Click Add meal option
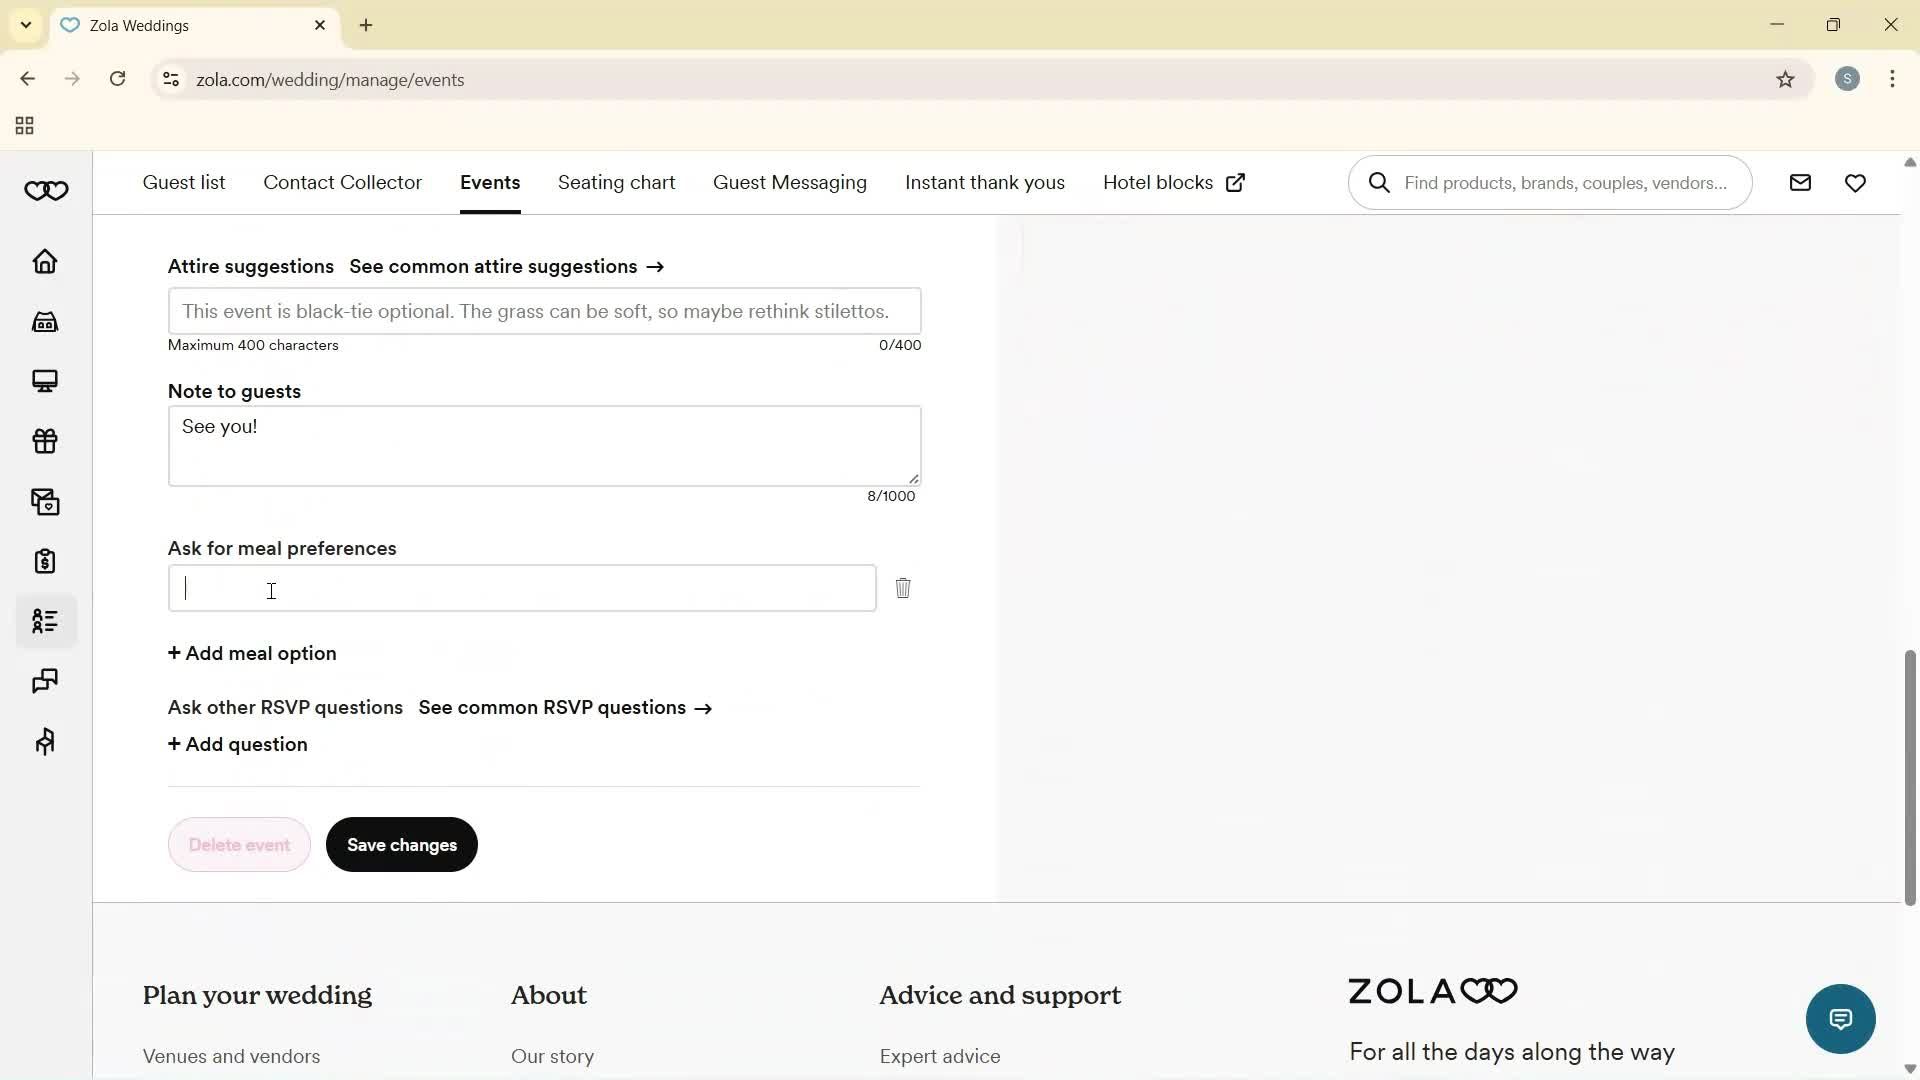The image size is (1920, 1080). [x=251, y=653]
